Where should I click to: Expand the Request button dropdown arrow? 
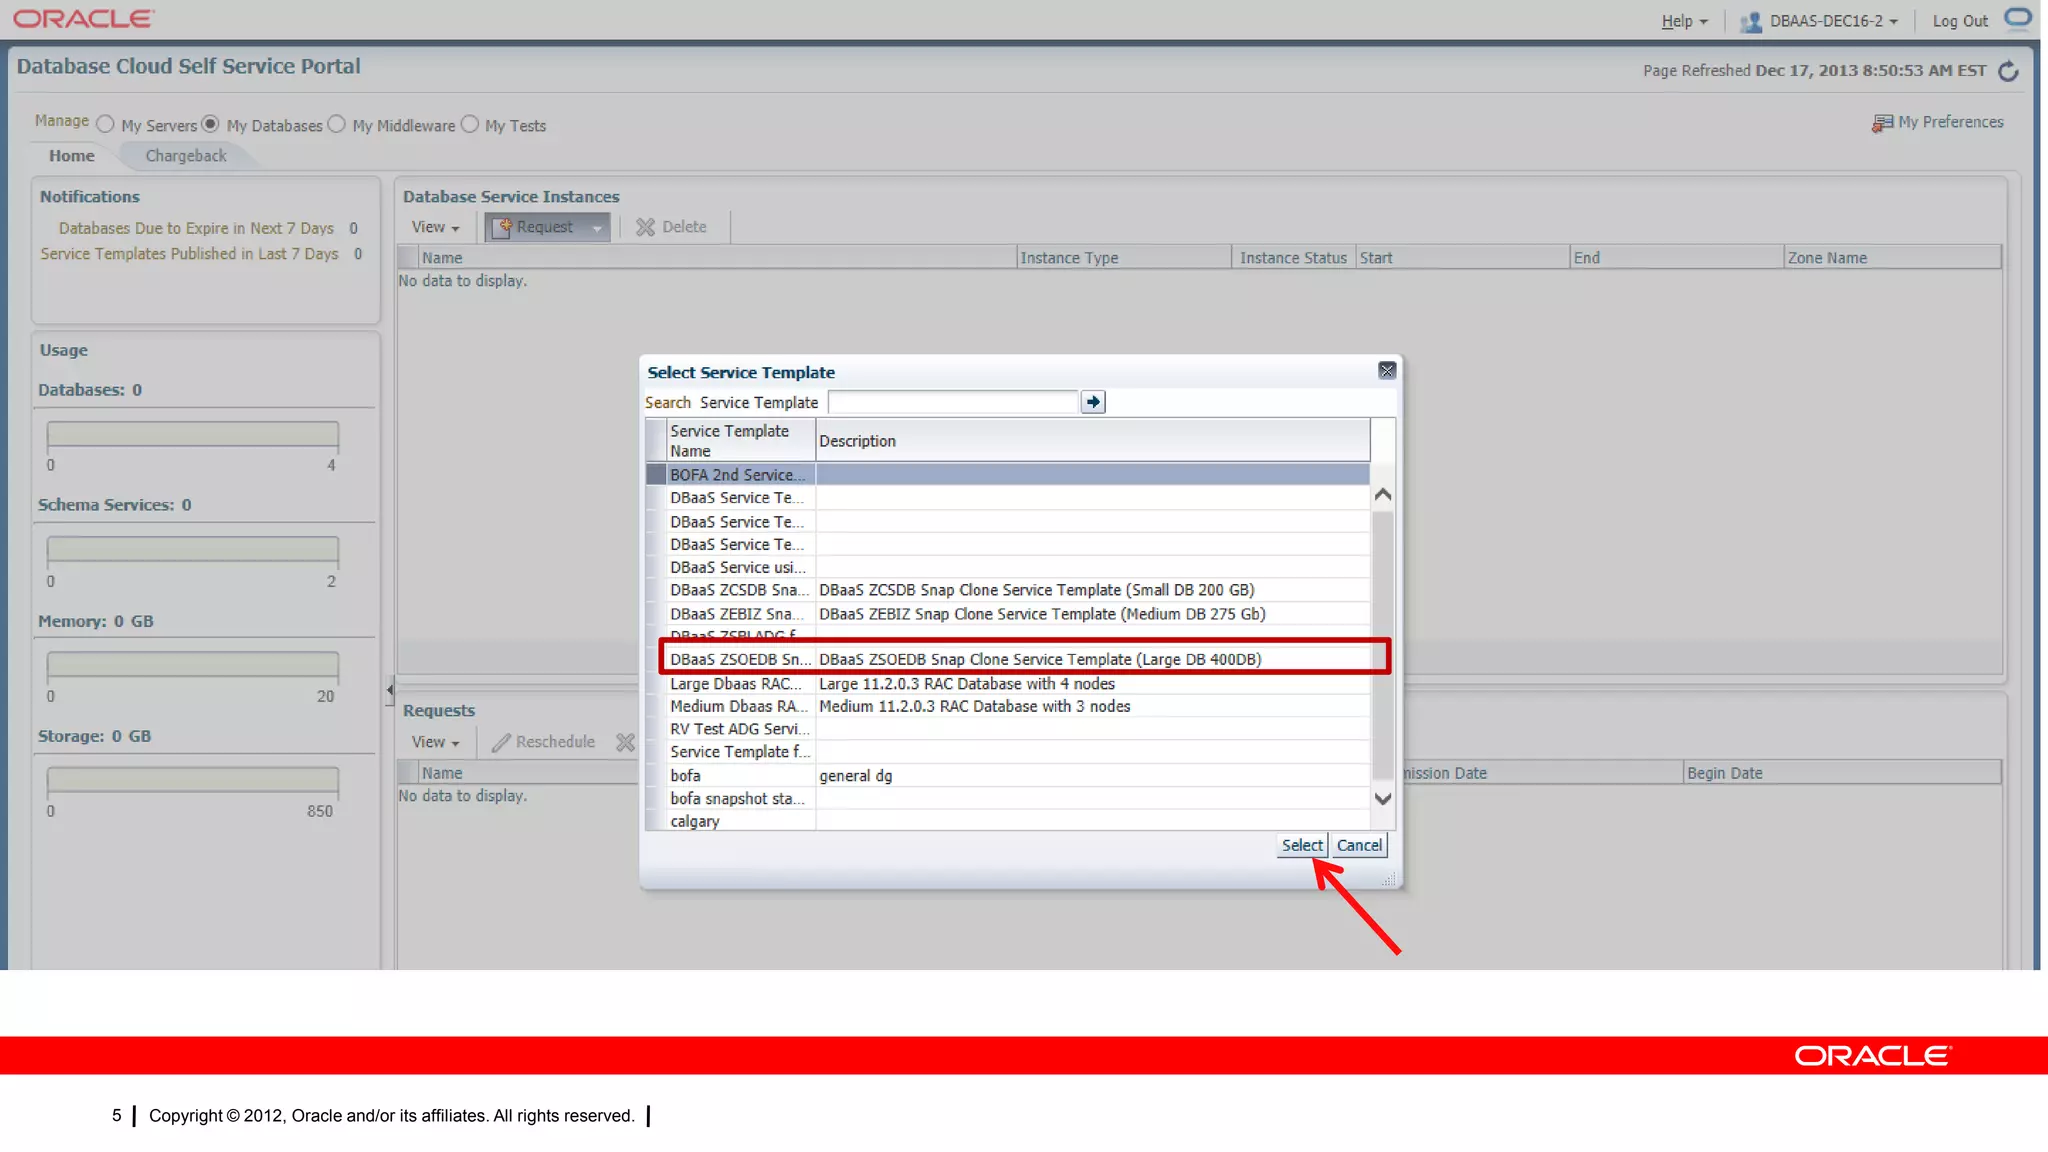click(x=597, y=228)
